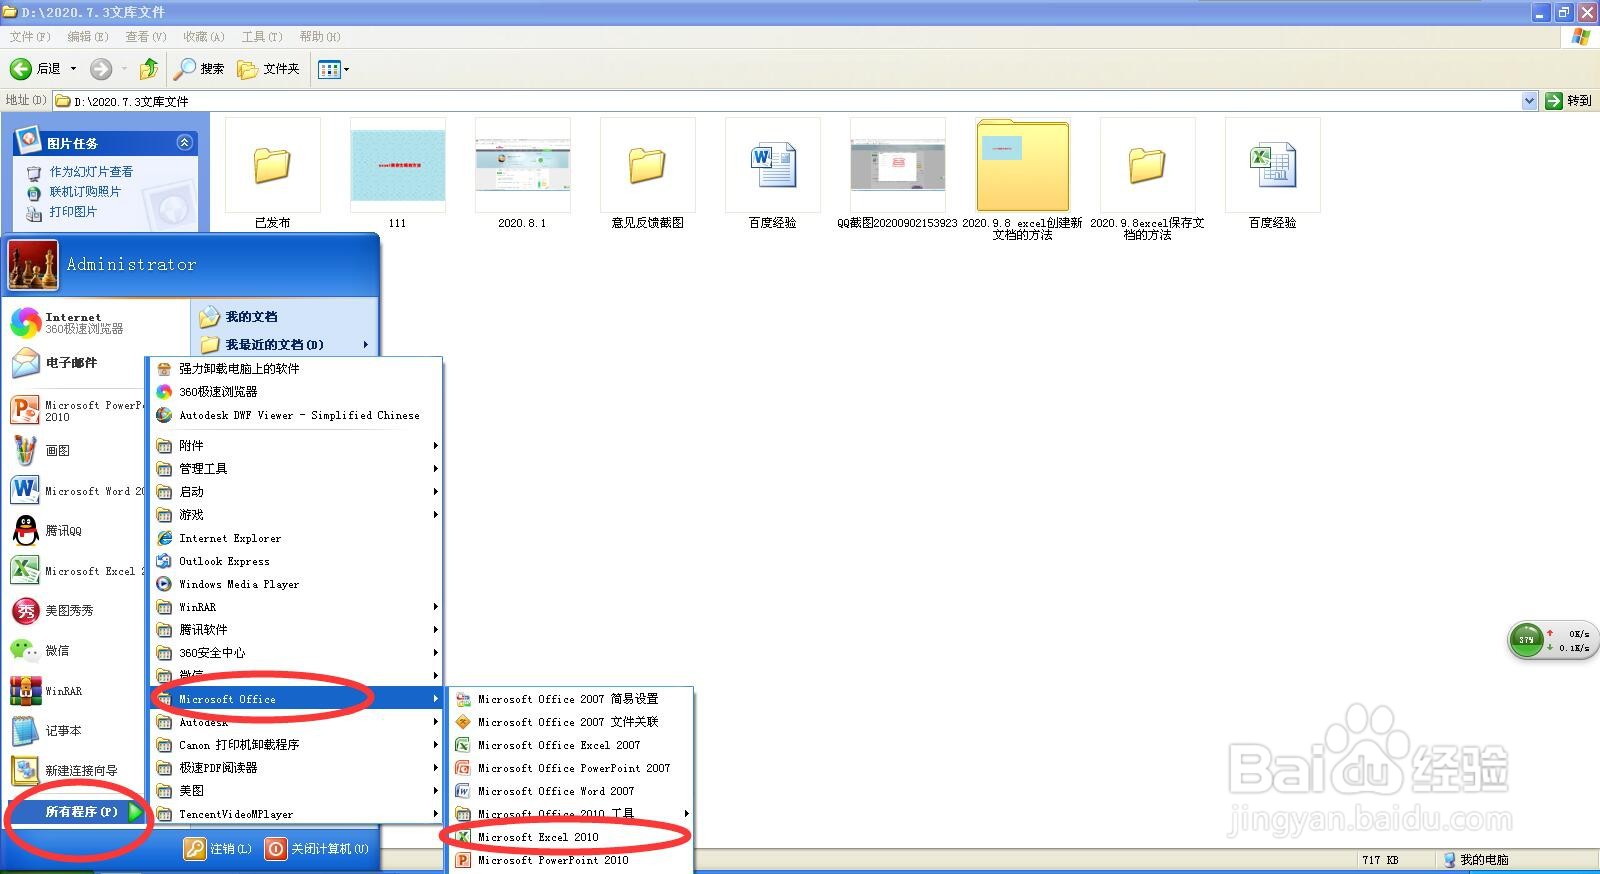The width and height of the screenshot is (1600, 874).
Task: Click the Forward arrow icon in toolbar
Action: click(100, 69)
